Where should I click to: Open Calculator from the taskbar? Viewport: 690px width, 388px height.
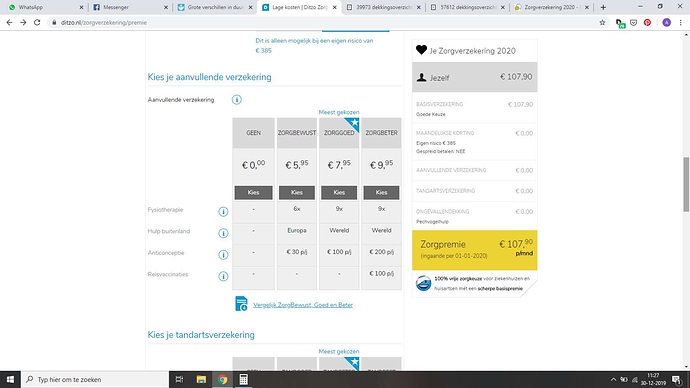pyautogui.click(x=243, y=379)
